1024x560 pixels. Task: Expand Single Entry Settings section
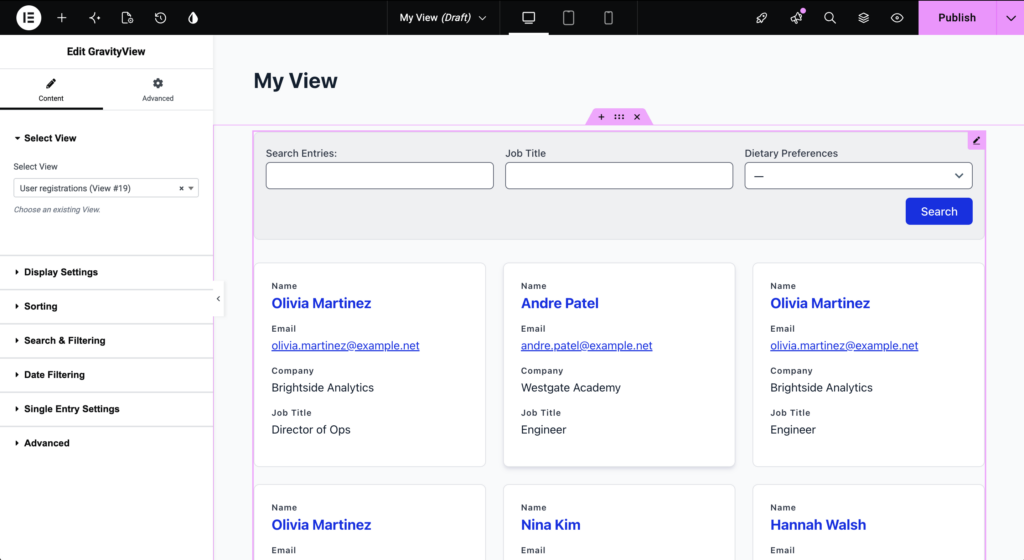[x=106, y=409]
